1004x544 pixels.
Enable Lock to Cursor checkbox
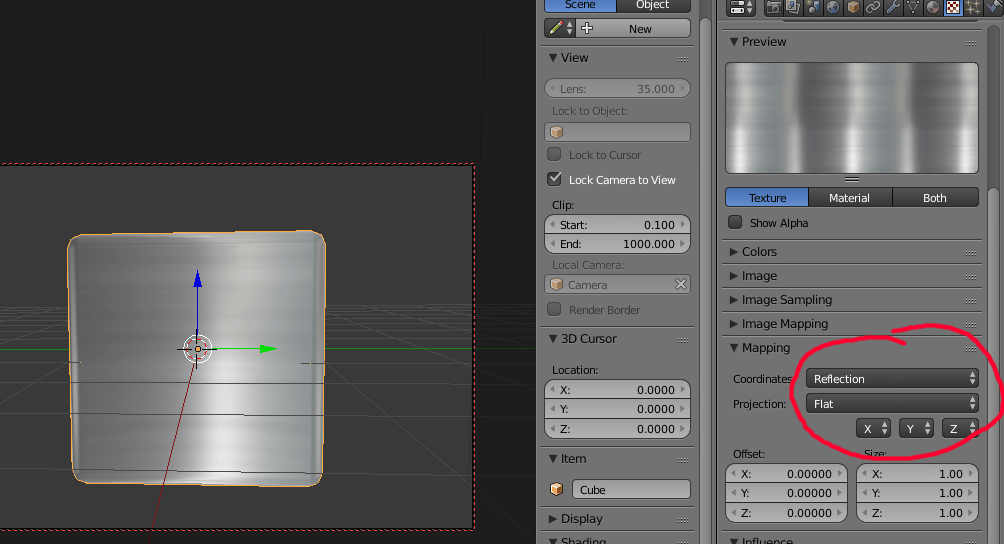[x=555, y=154]
